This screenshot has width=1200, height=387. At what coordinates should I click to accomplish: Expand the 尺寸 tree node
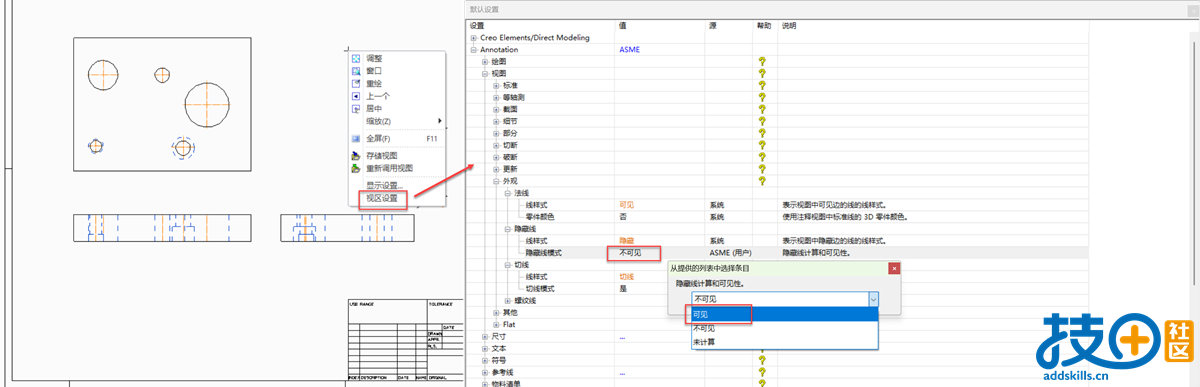pos(485,337)
